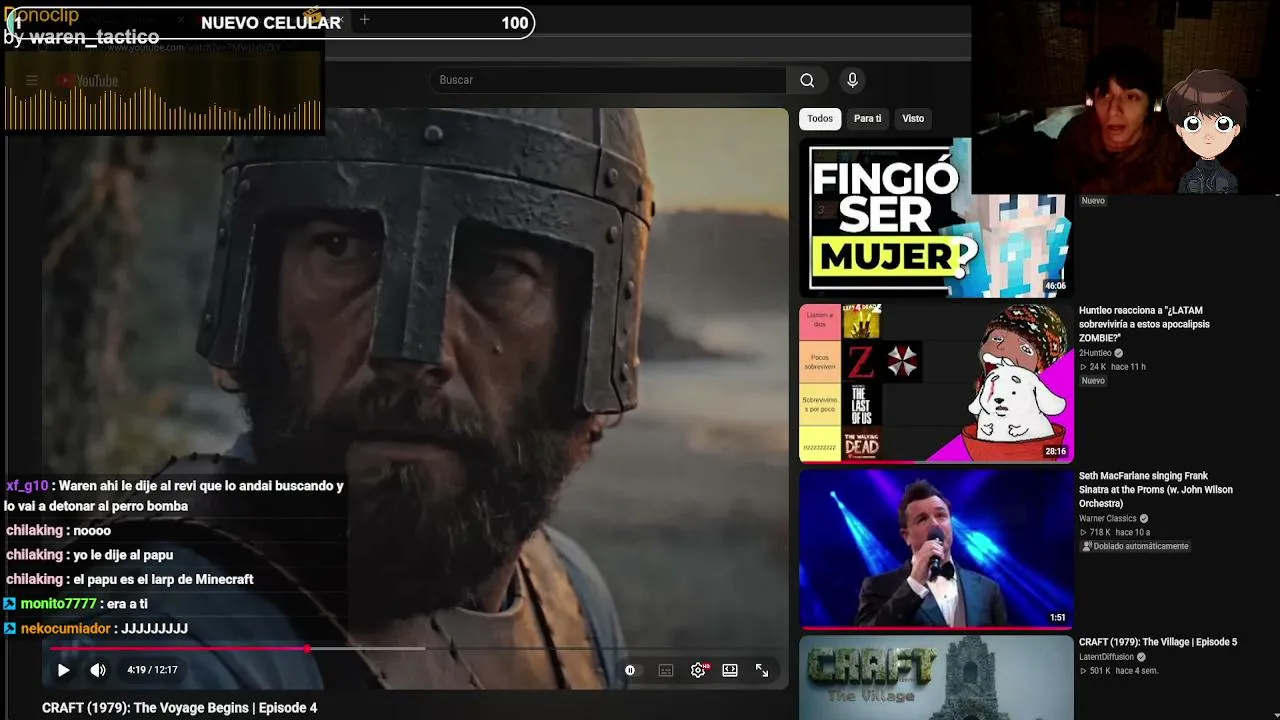Open the Huntleo zombie tier list thumbnail

(936, 383)
